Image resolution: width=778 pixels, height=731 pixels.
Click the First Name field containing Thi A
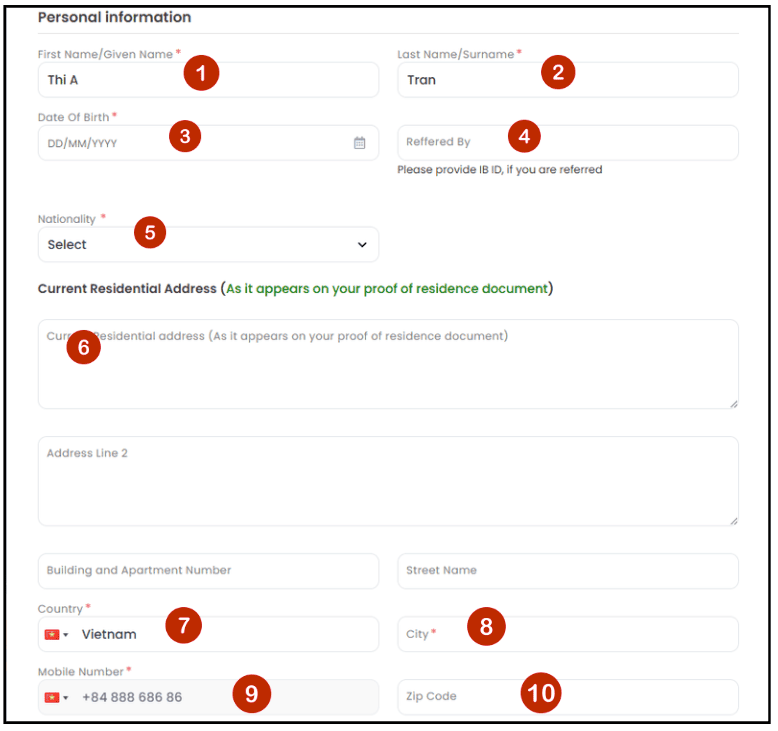click(208, 79)
